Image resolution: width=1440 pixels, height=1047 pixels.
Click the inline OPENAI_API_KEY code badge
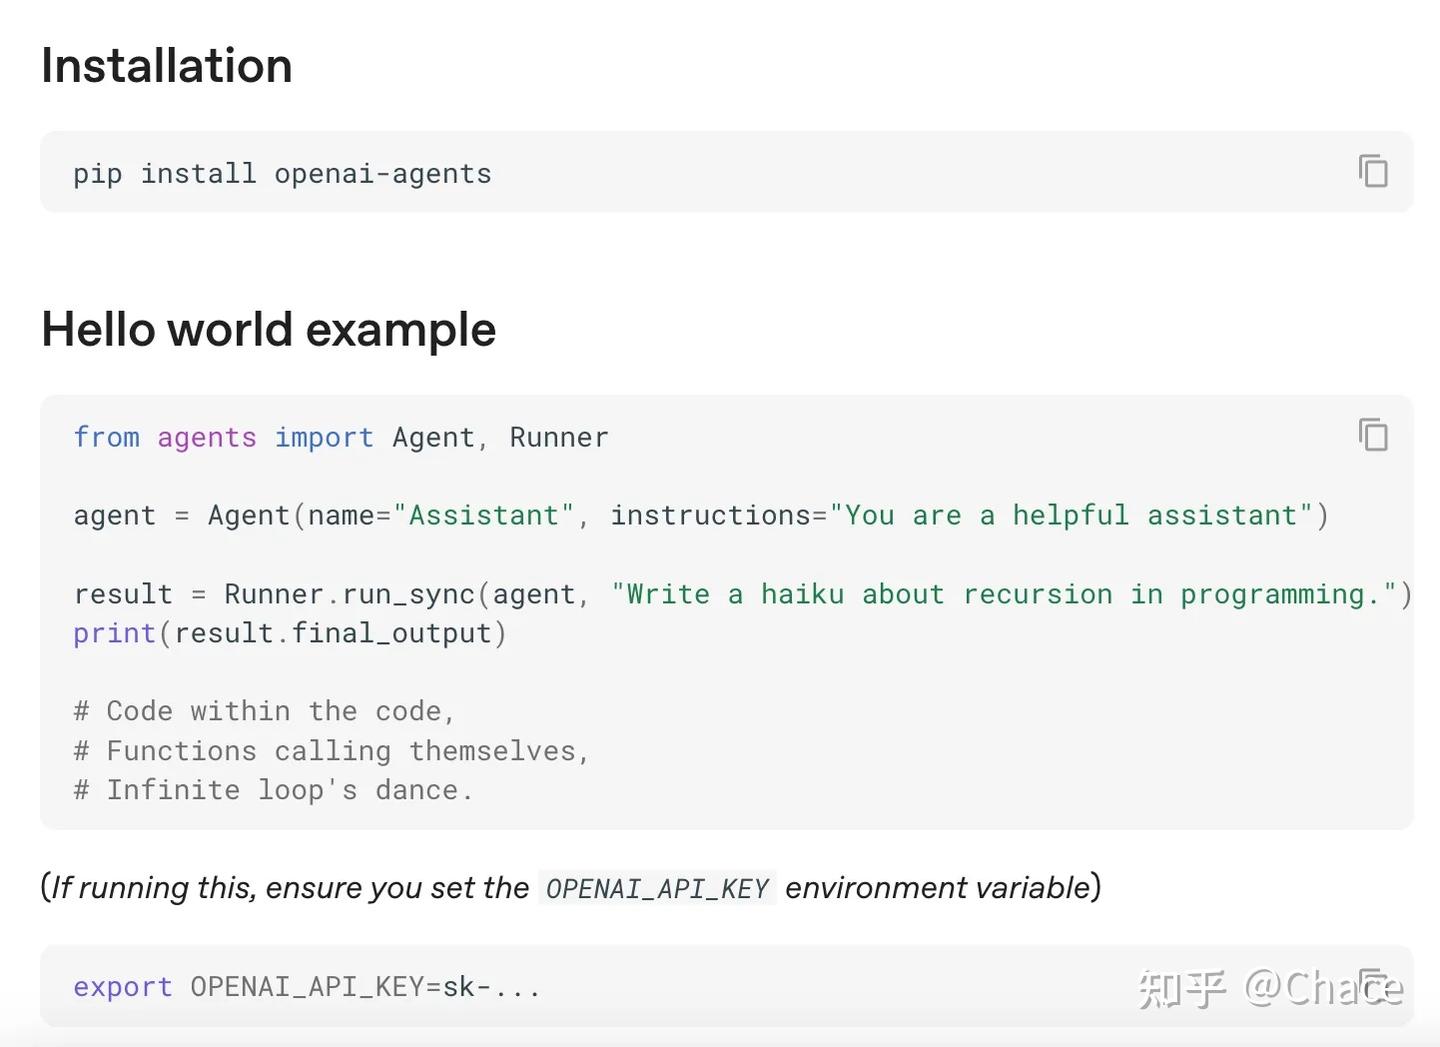(x=657, y=887)
